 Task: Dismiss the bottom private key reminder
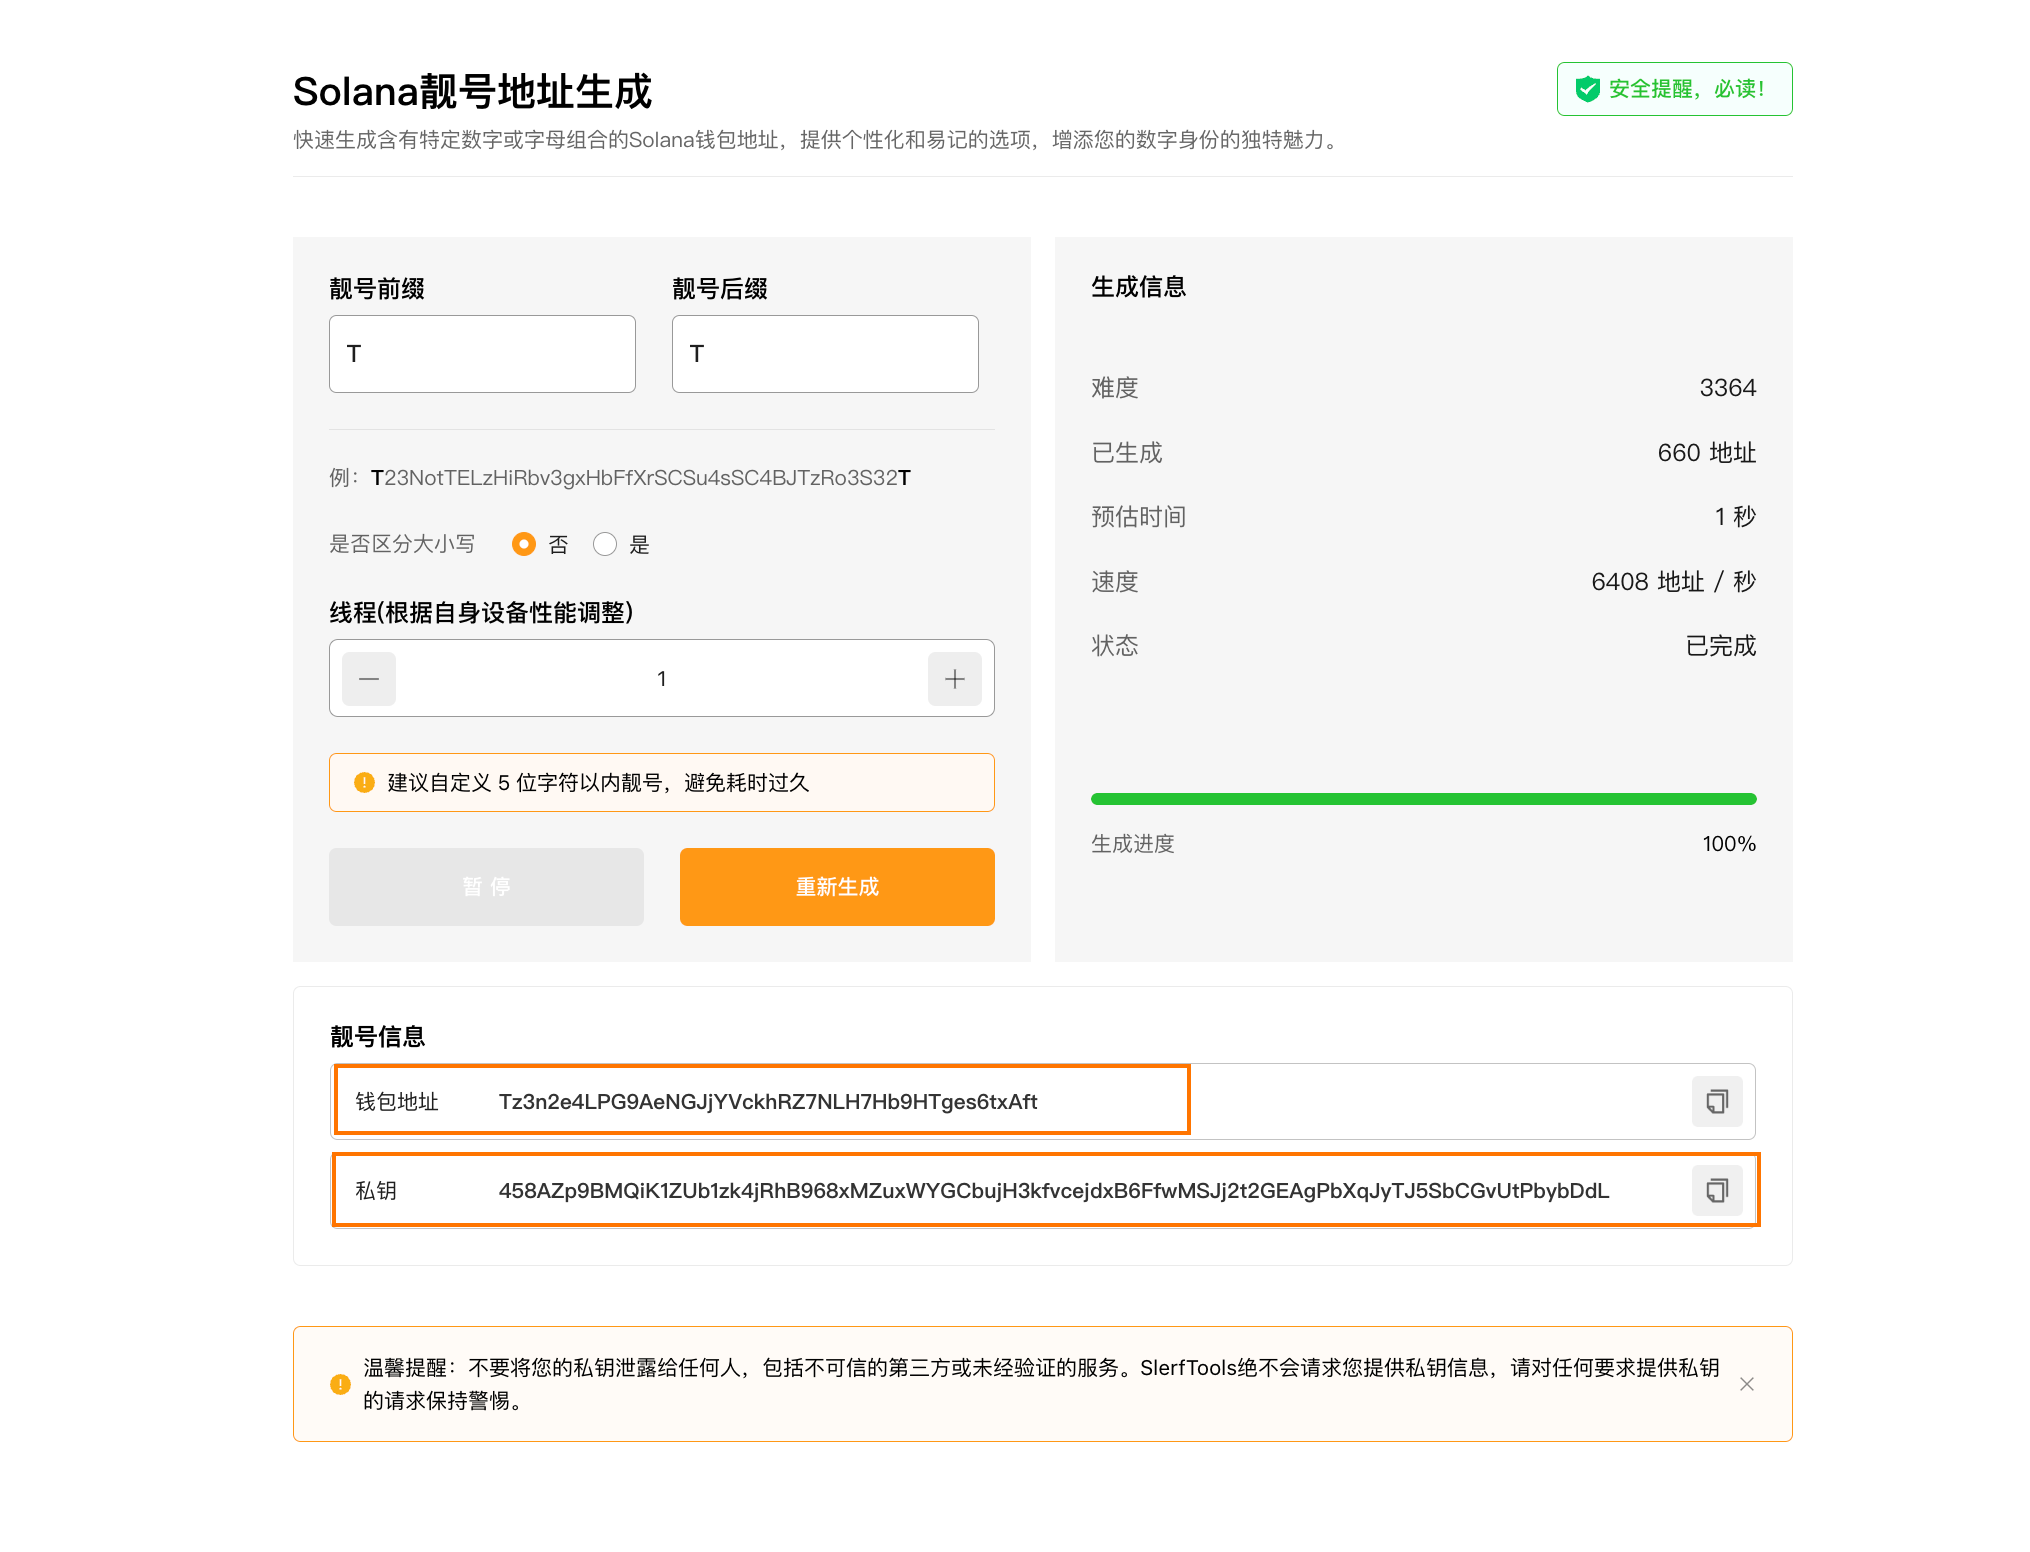[x=1746, y=1384]
